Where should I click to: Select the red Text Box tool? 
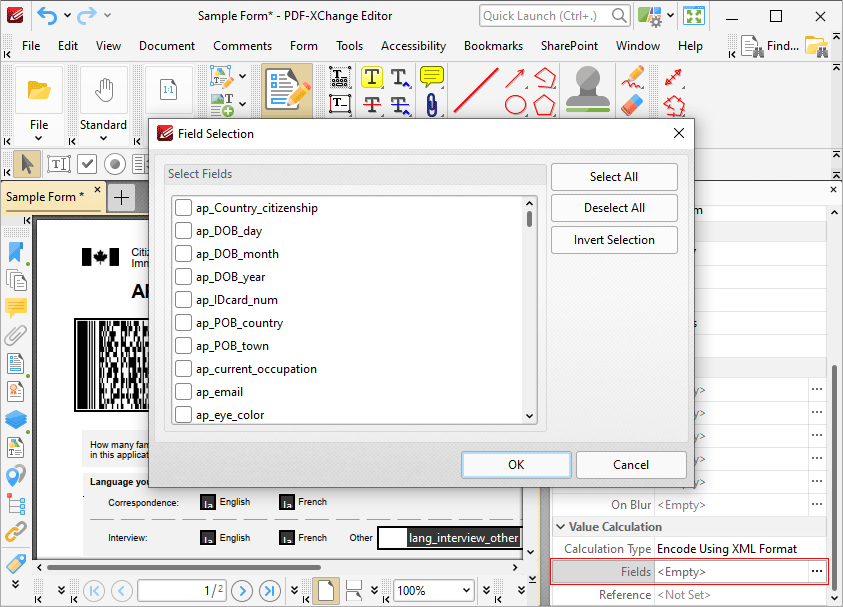coord(340,103)
